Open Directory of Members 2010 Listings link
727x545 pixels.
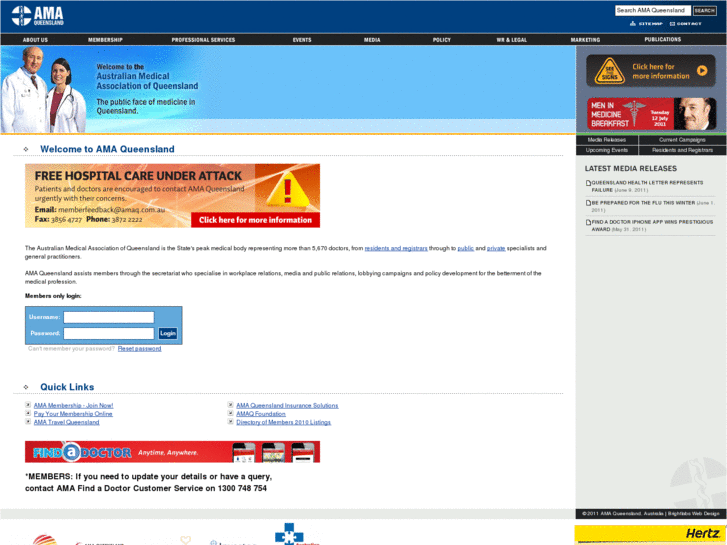283,422
